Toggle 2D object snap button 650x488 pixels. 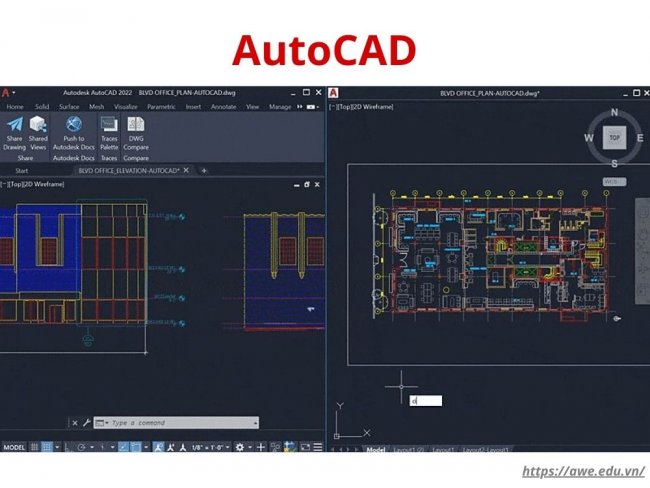(x=135, y=447)
